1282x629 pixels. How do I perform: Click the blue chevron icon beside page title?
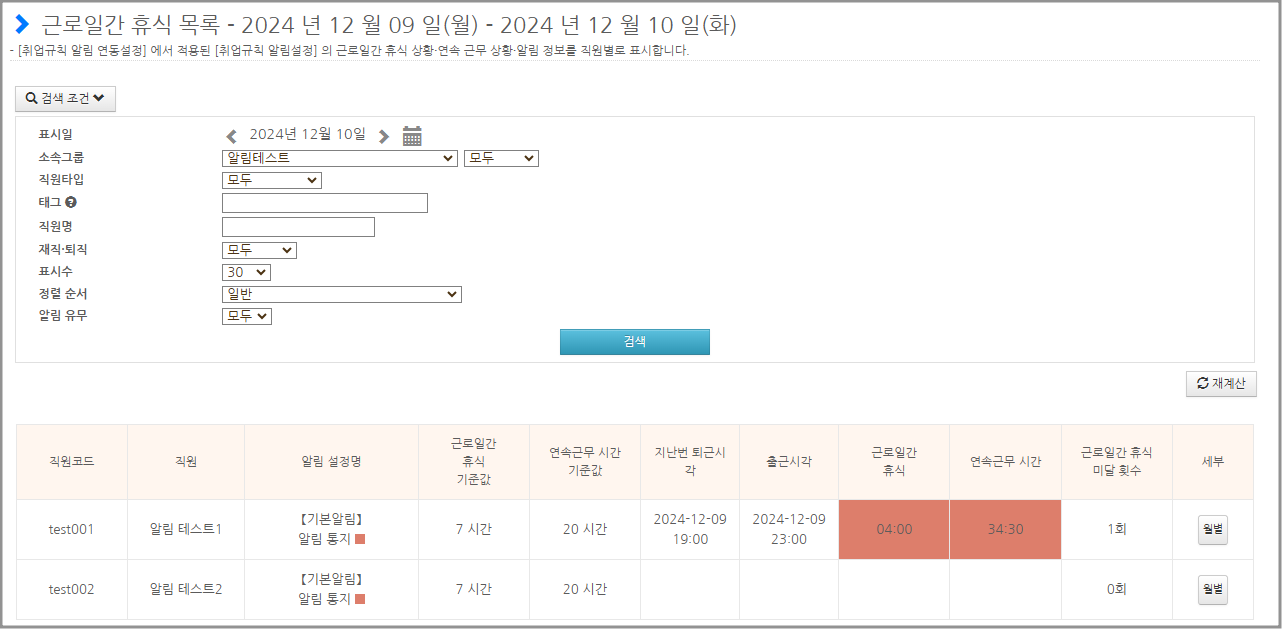tap(22, 25)
